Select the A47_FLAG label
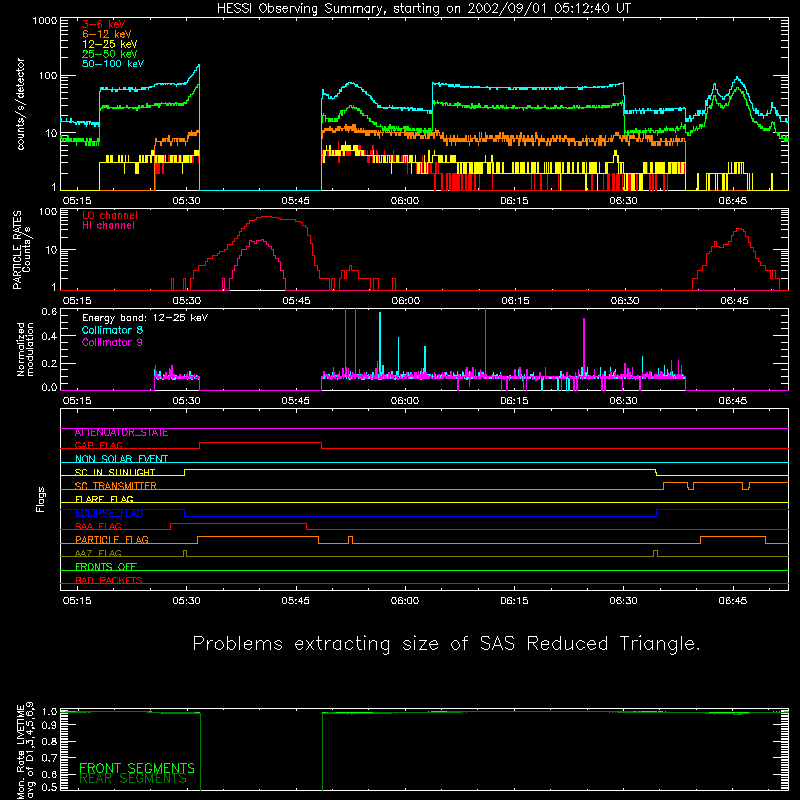 tap(98, 554)
